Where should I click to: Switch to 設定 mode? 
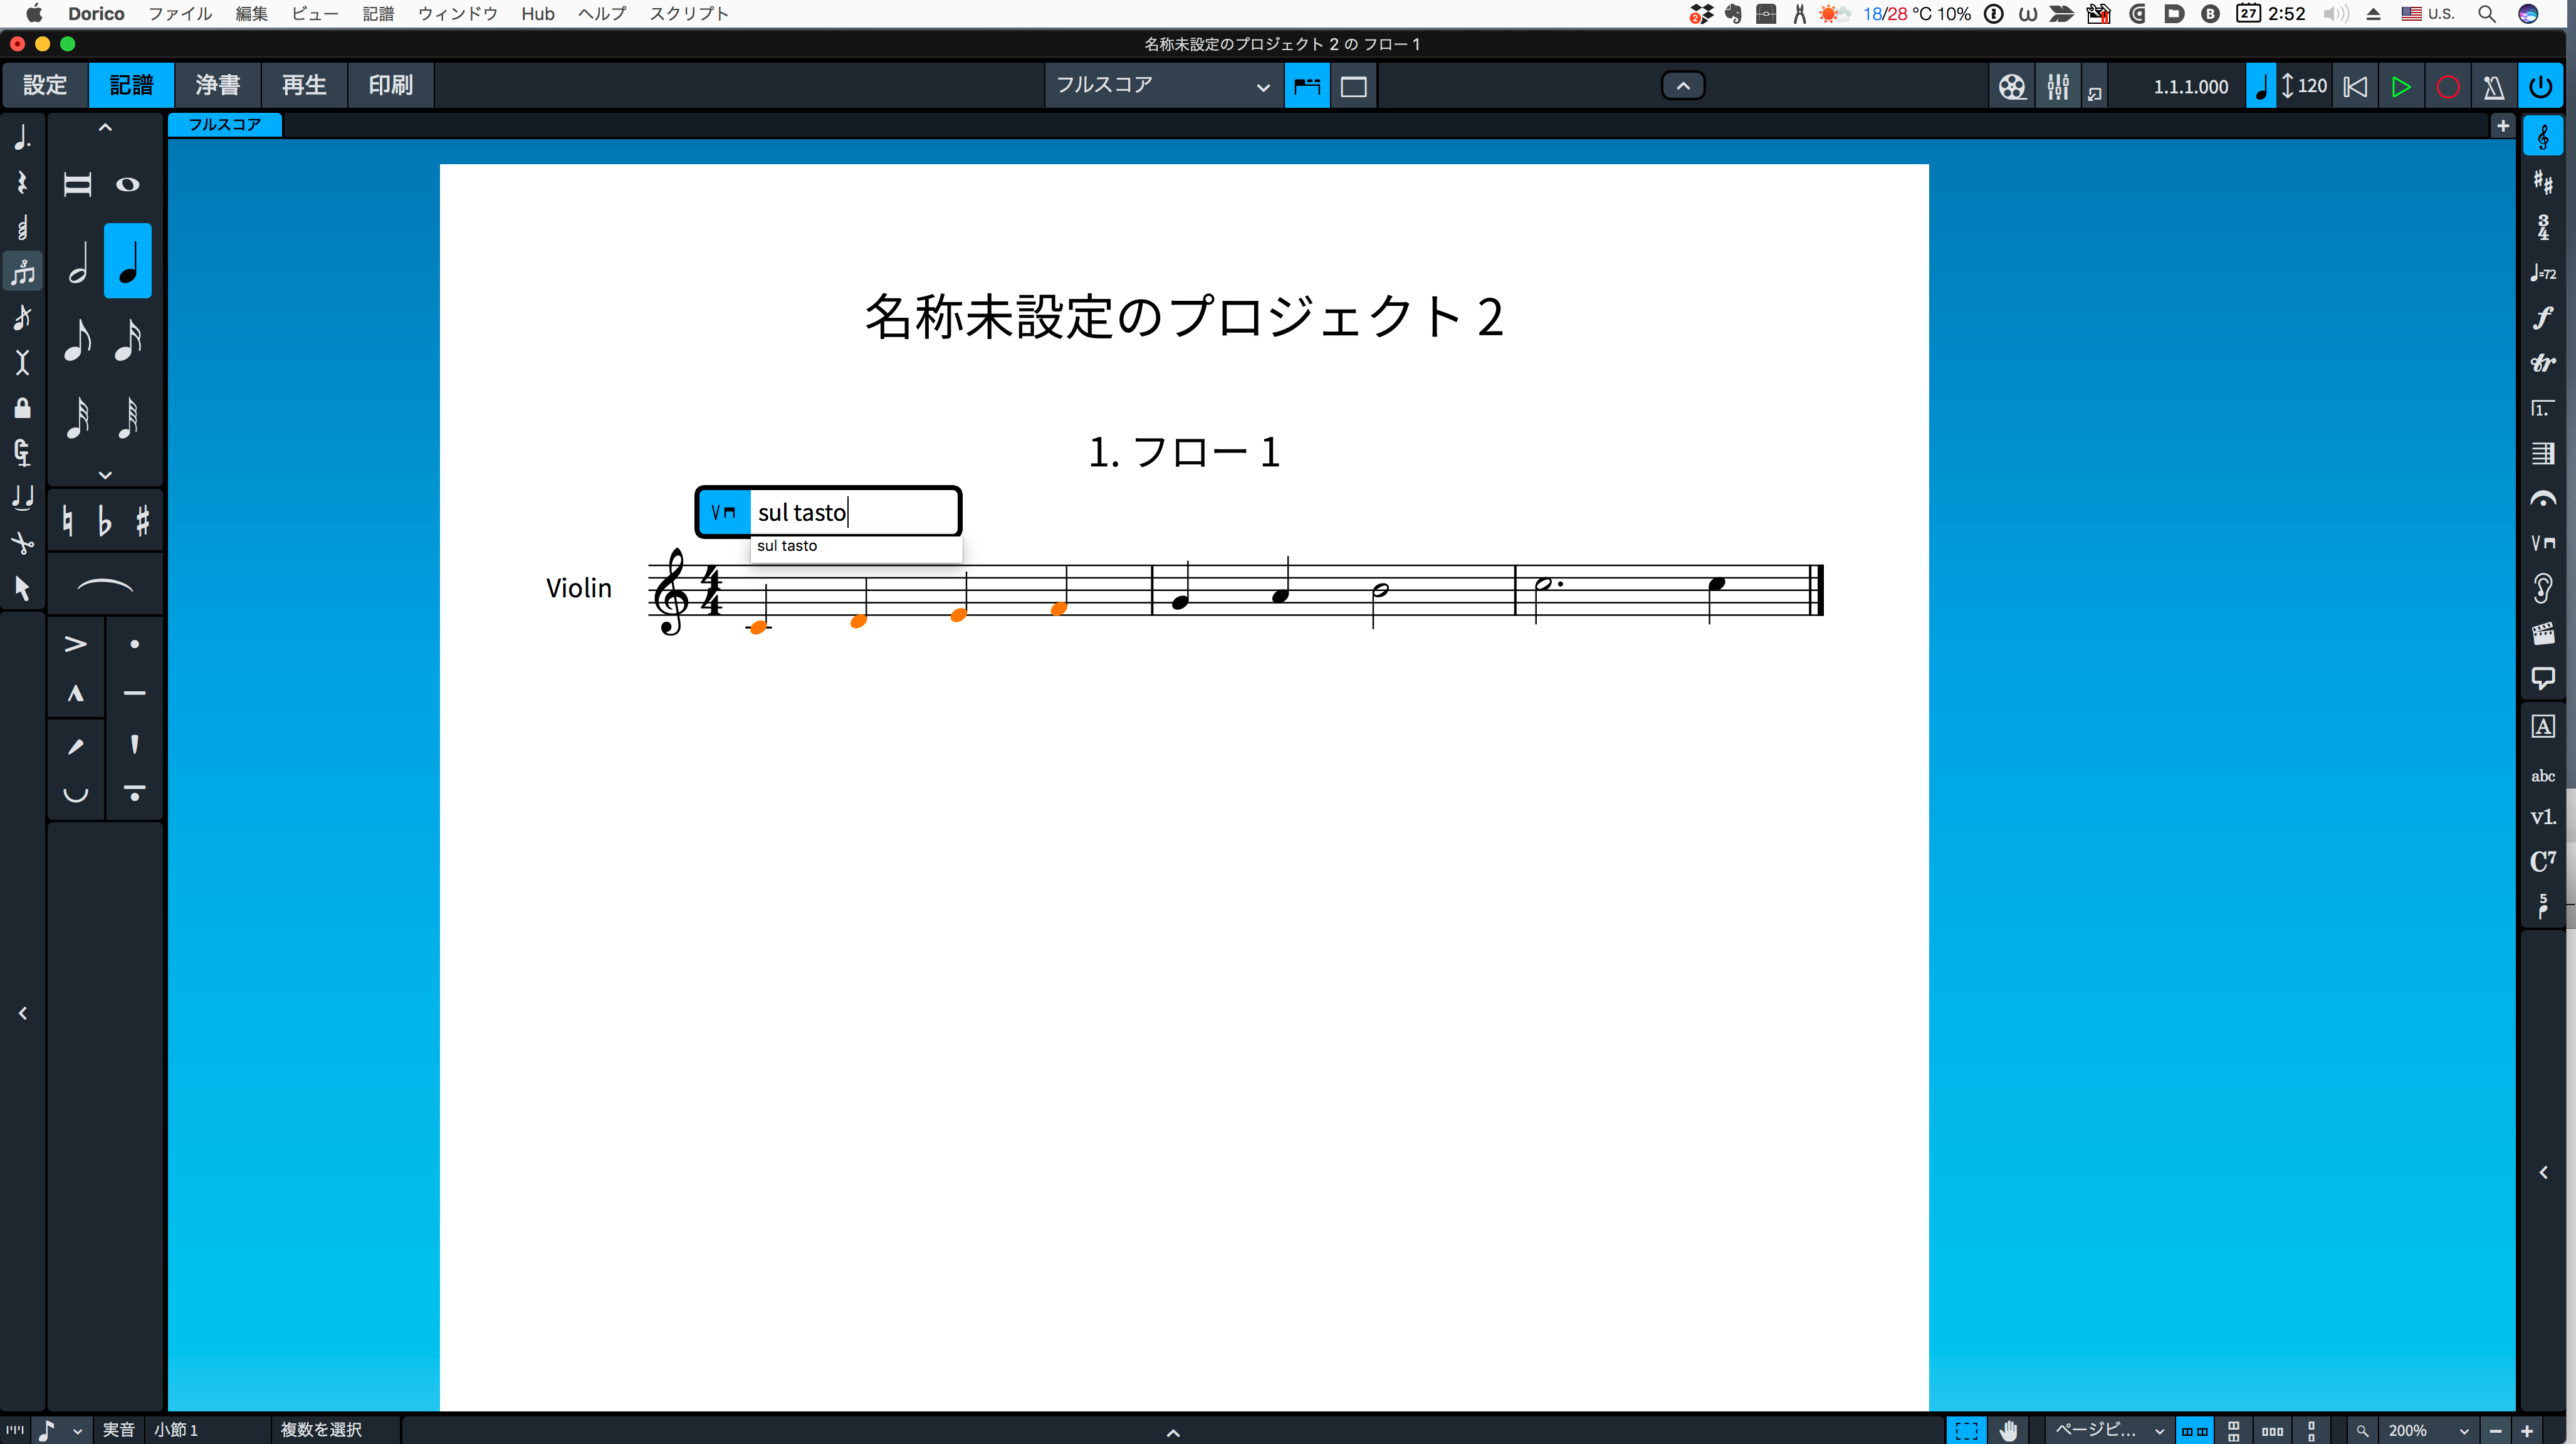coord(45,85)
